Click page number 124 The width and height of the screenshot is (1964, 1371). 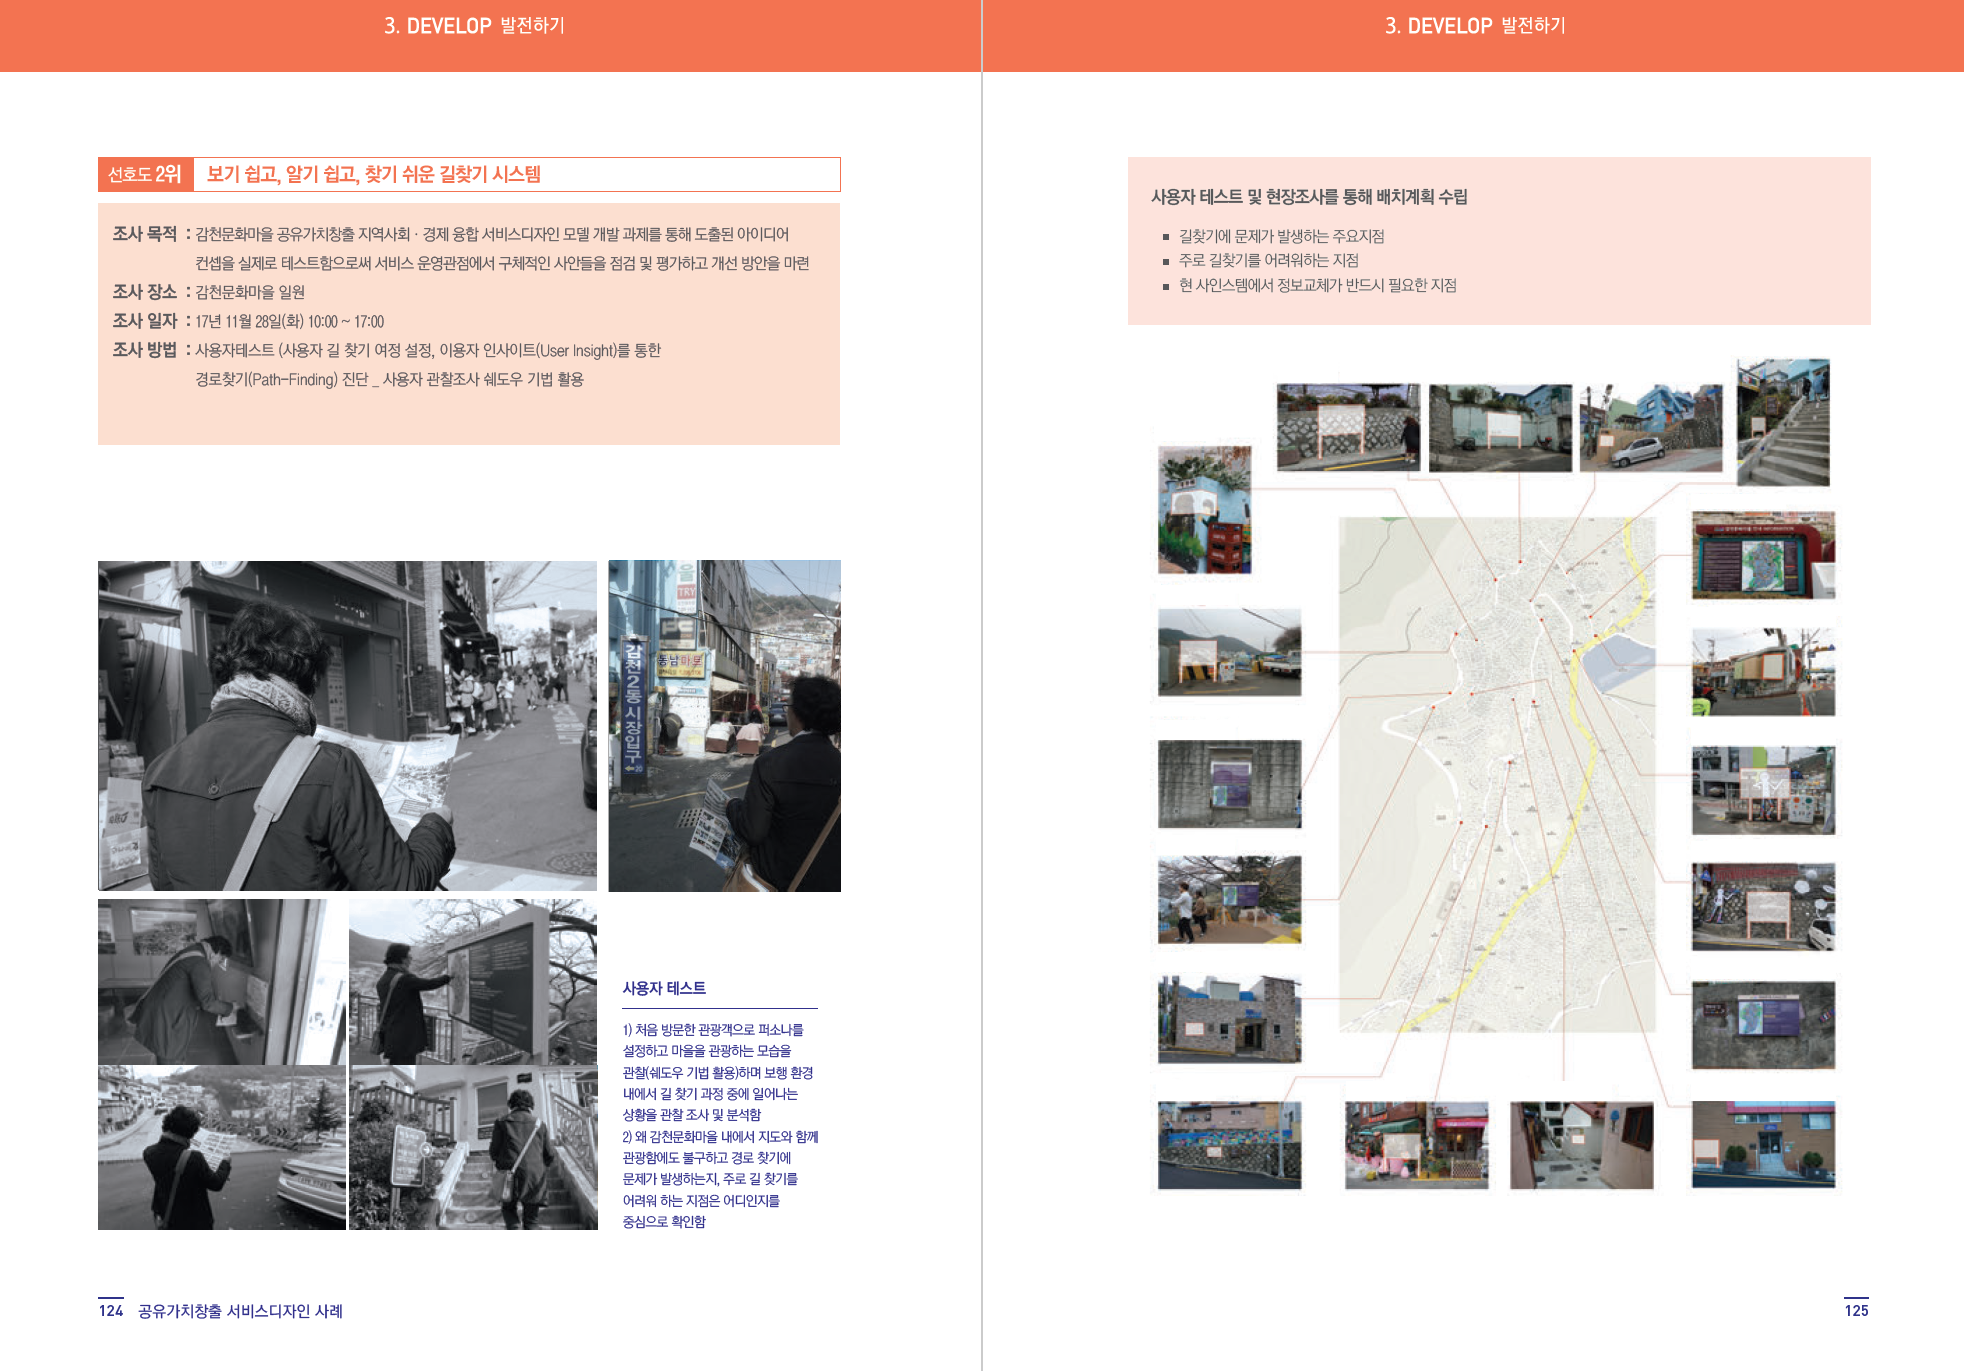coord(111,1310)
